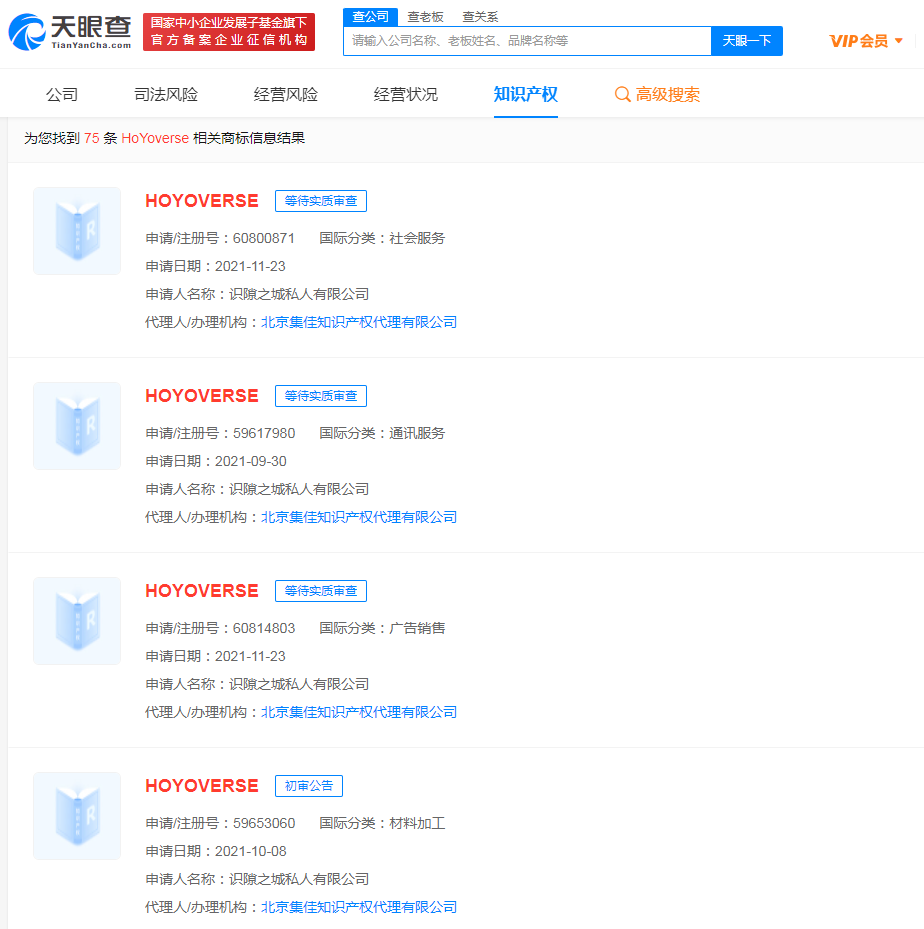Image resolution: width=924 pixels, height=929 pixels.
Task: Select the 查公司 search tab
Action: 370,17
